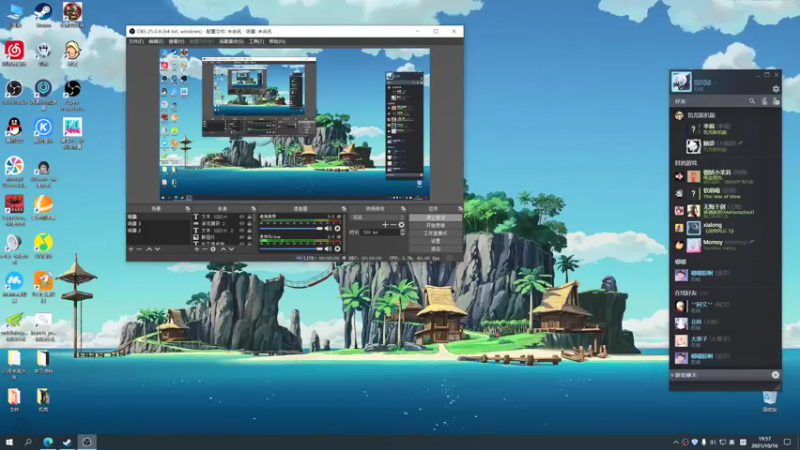
Task: Open the scene transition type dropdown
Action: 378,217
